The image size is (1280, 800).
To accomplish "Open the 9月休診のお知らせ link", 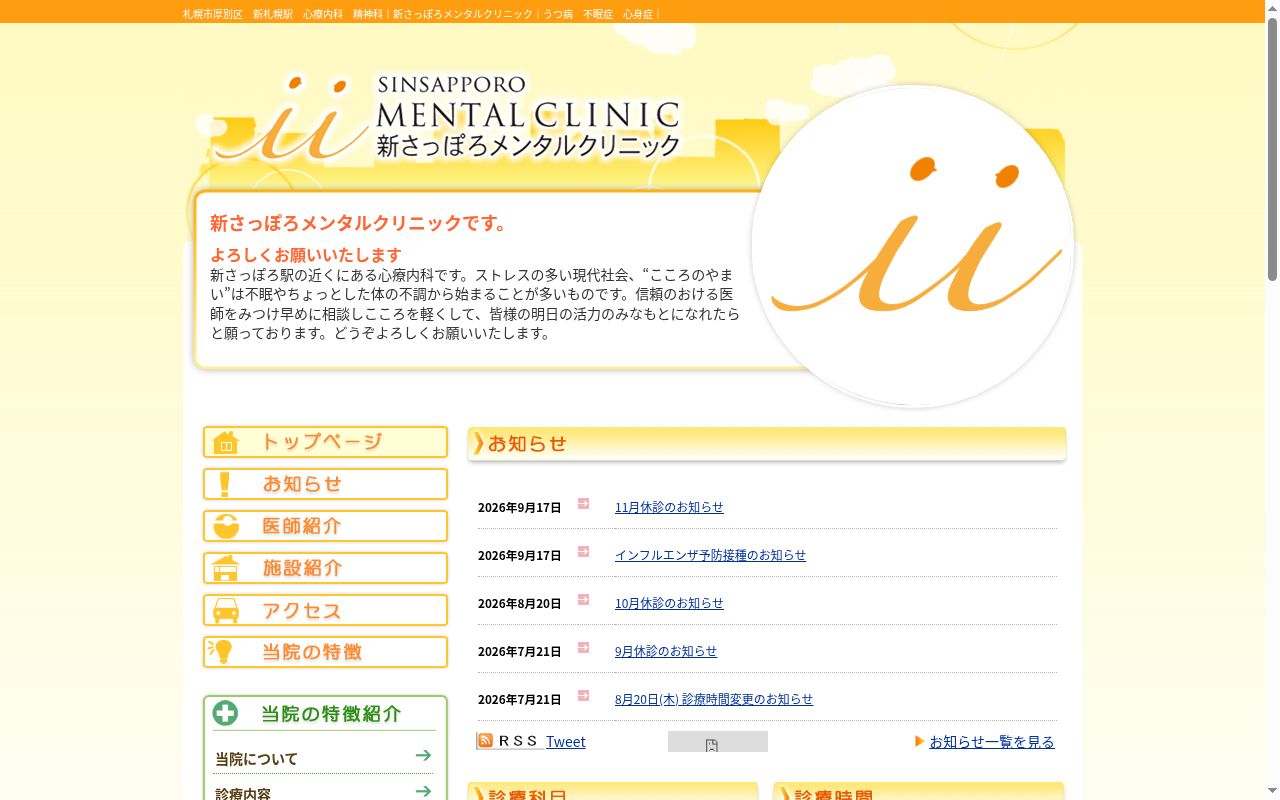I will coord(666,651).
